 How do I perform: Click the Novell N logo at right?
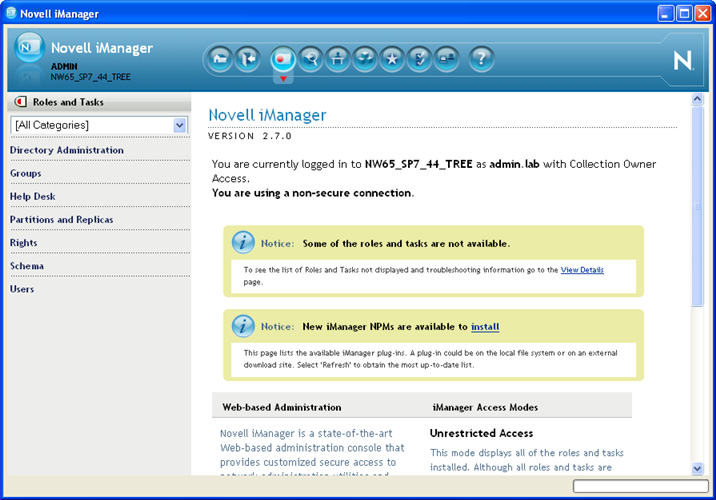point(682,61)
